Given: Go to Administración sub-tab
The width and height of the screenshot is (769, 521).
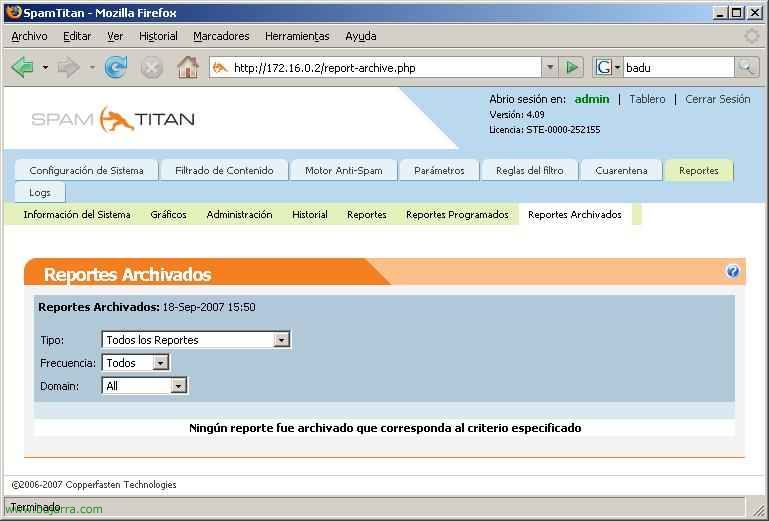Looking at the screenshot, I should click(x=239, y=214).
